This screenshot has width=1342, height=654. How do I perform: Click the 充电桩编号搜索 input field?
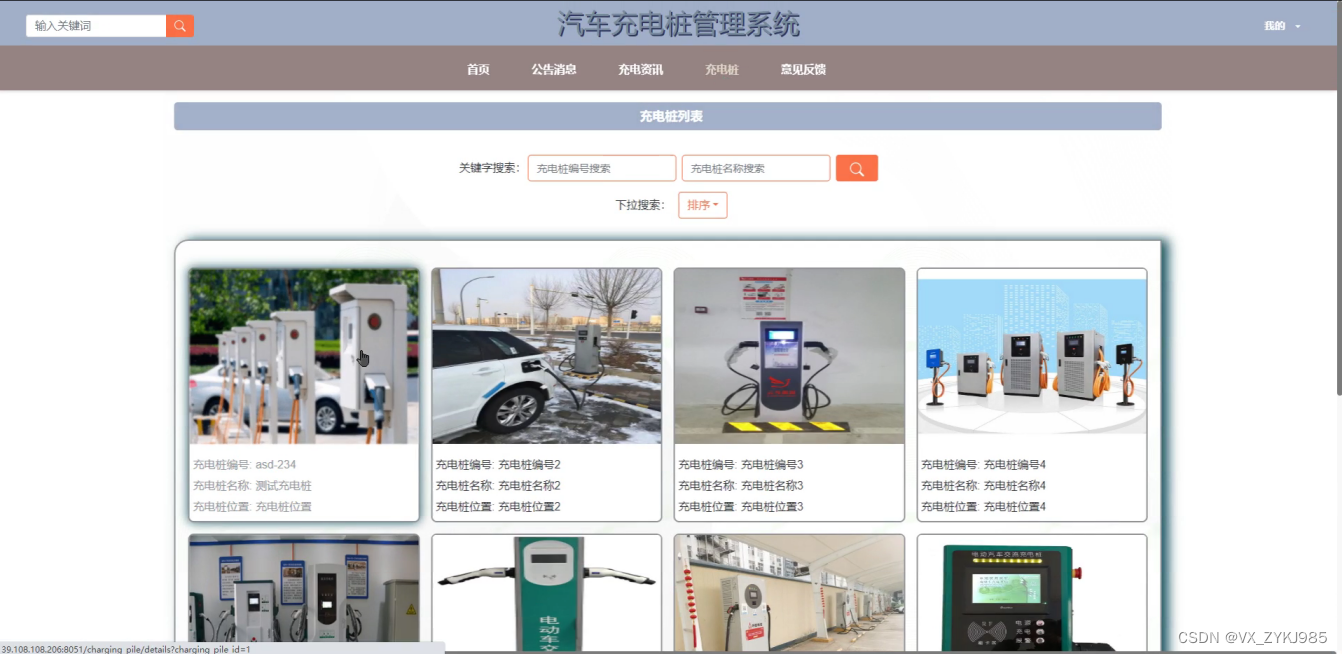(602, 169)
